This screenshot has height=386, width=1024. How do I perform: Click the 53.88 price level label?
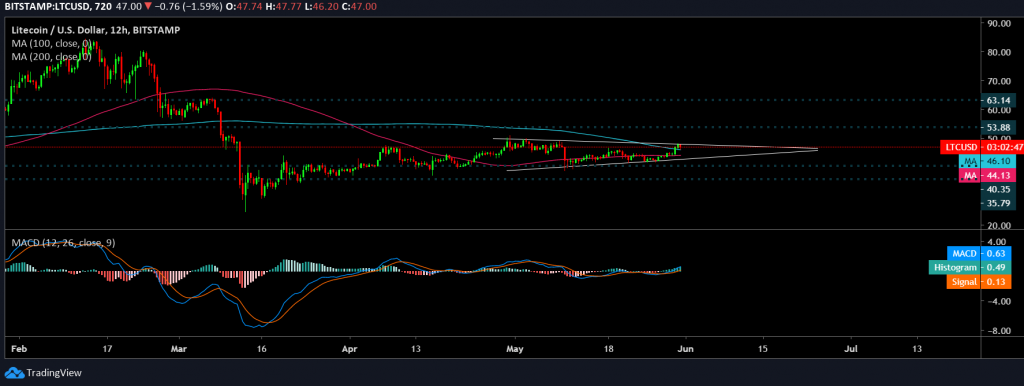click(x=998, y=127)
